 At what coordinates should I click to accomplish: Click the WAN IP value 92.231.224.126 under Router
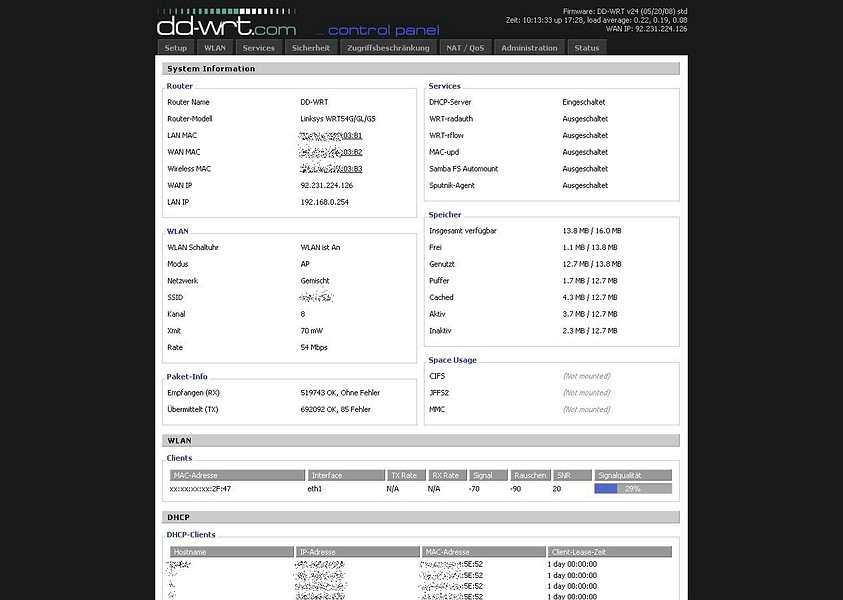pyautogui.click(x=327, y=185)
